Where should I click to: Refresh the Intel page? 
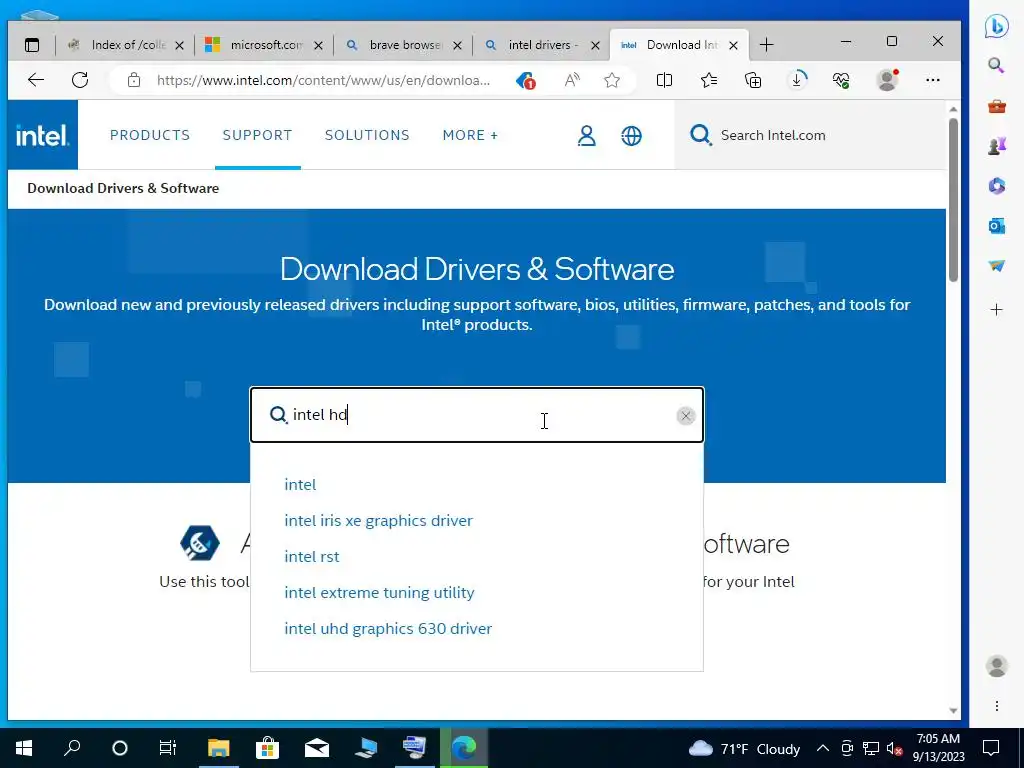(80, 80)
